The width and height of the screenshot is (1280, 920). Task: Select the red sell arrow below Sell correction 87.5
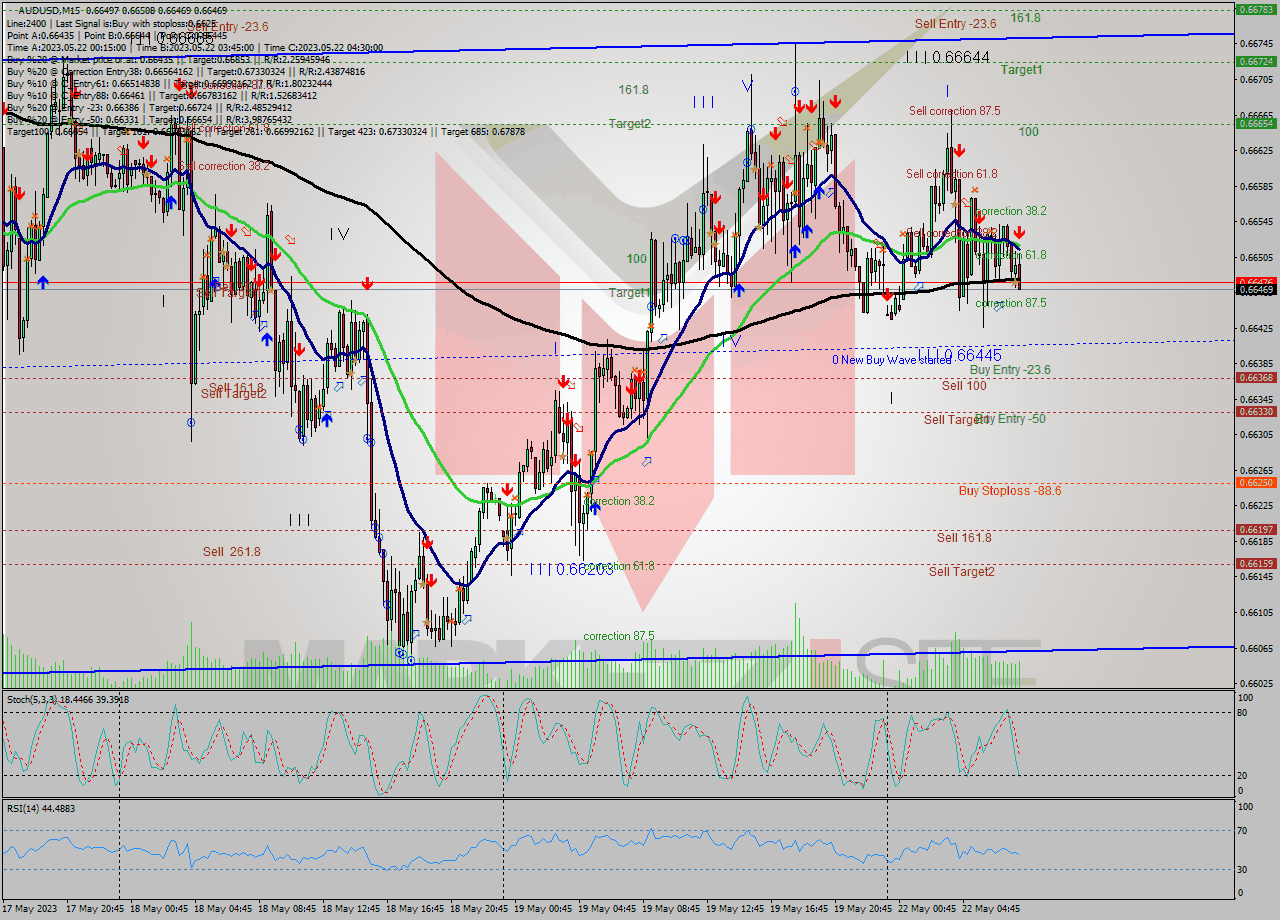(960, 150)
